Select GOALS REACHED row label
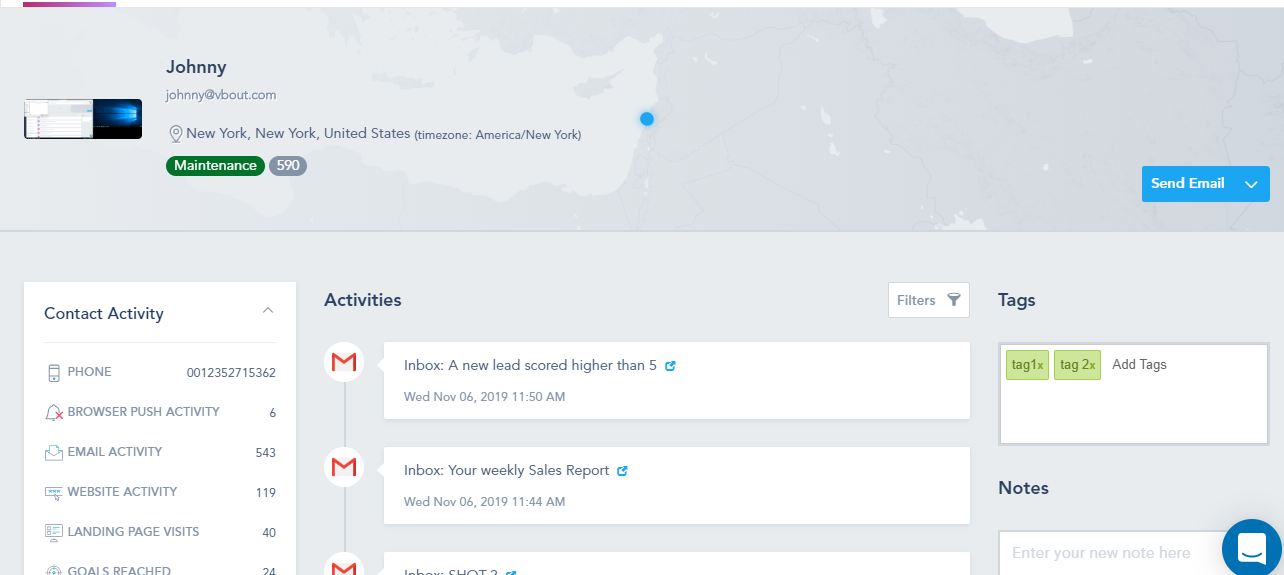1284x575 pixels. point(119,571)
